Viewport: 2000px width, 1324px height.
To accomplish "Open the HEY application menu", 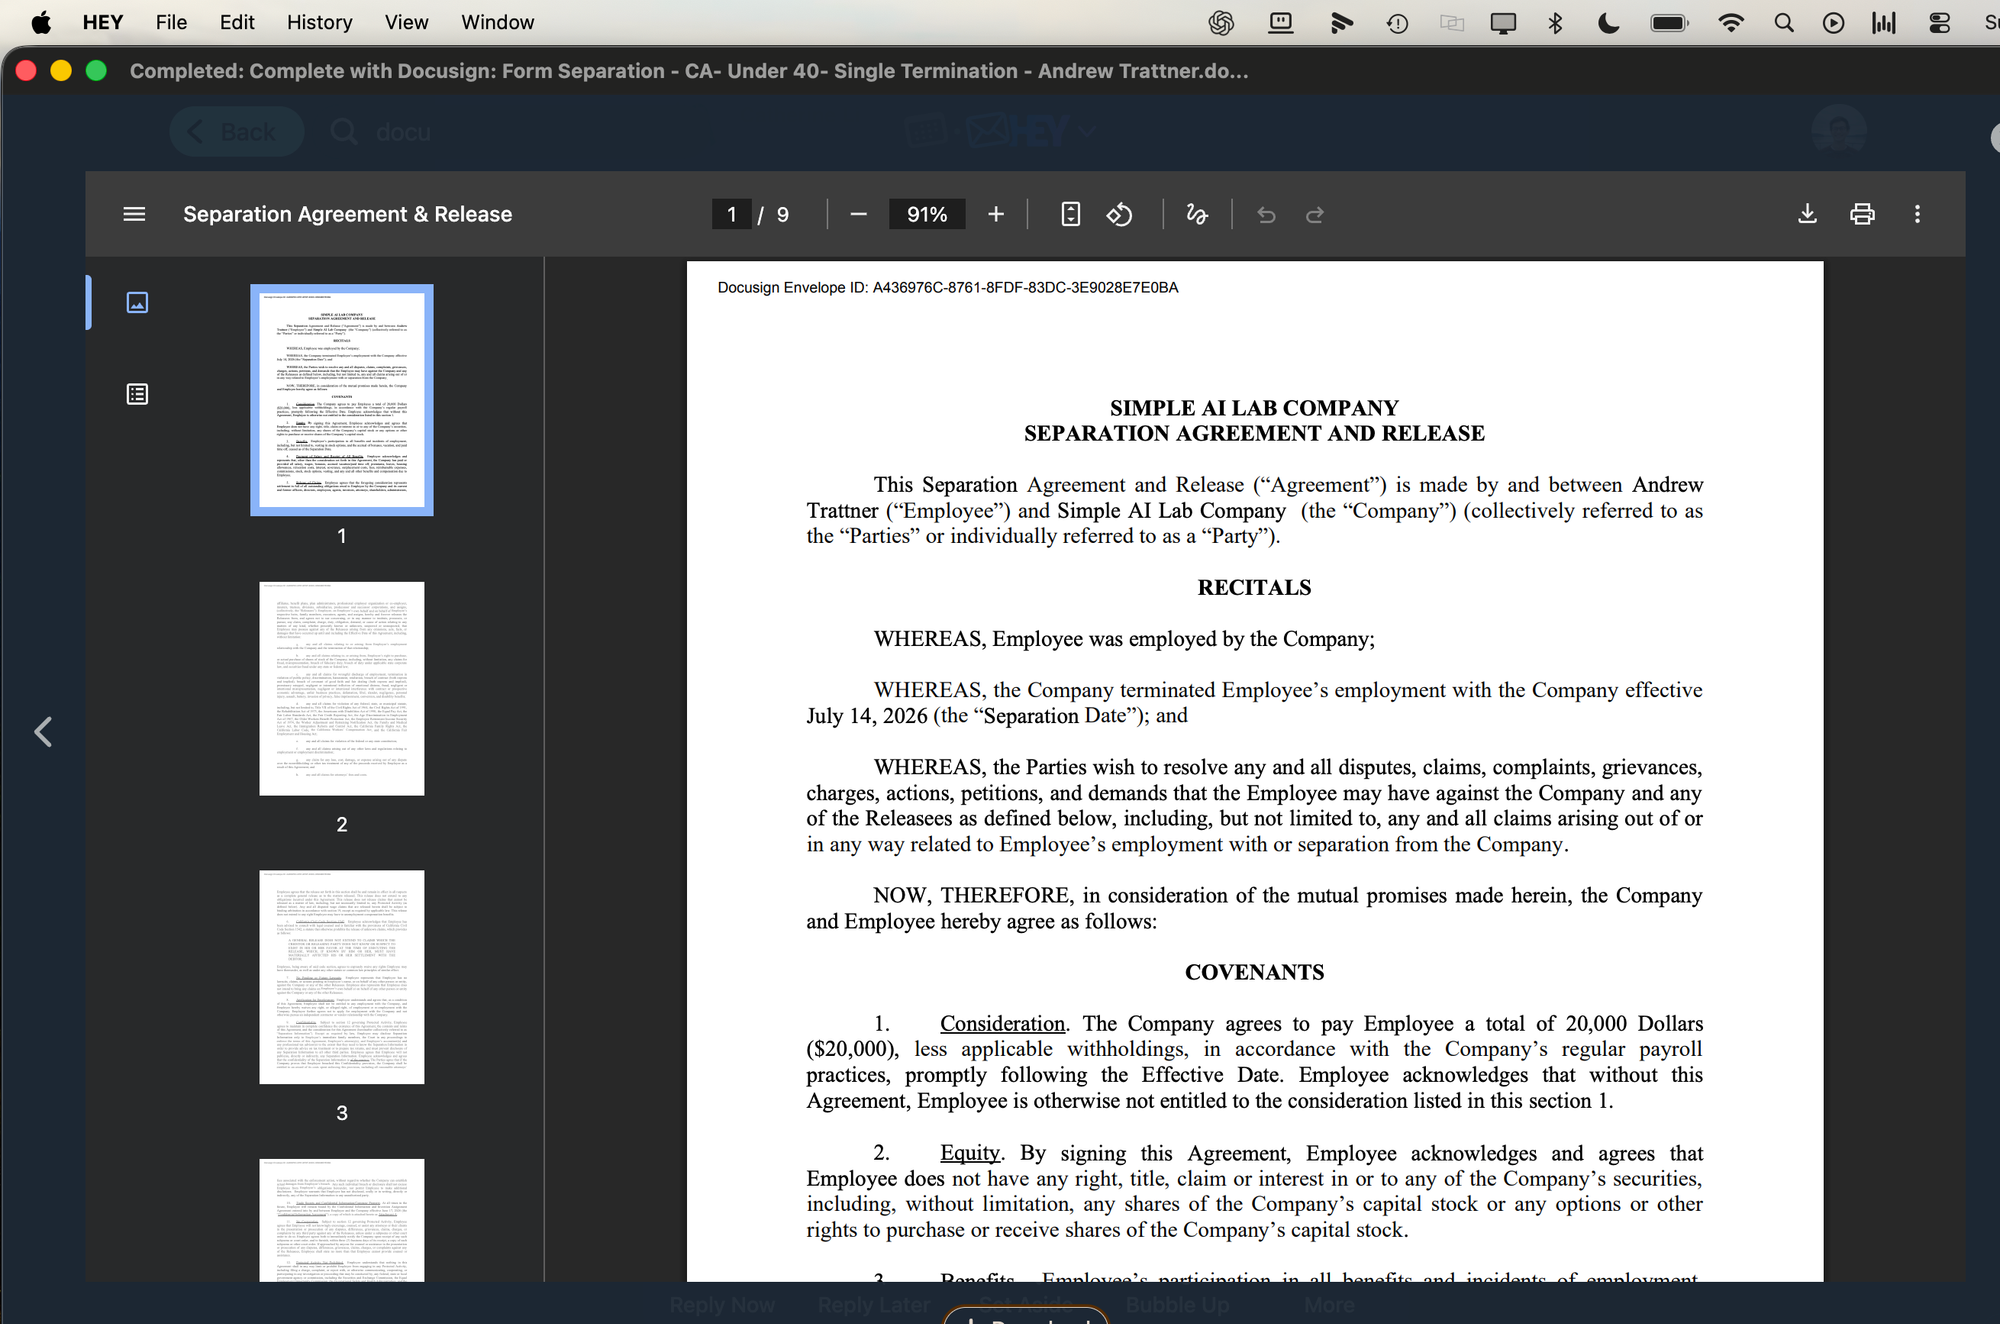I will [x=102, y=22].
